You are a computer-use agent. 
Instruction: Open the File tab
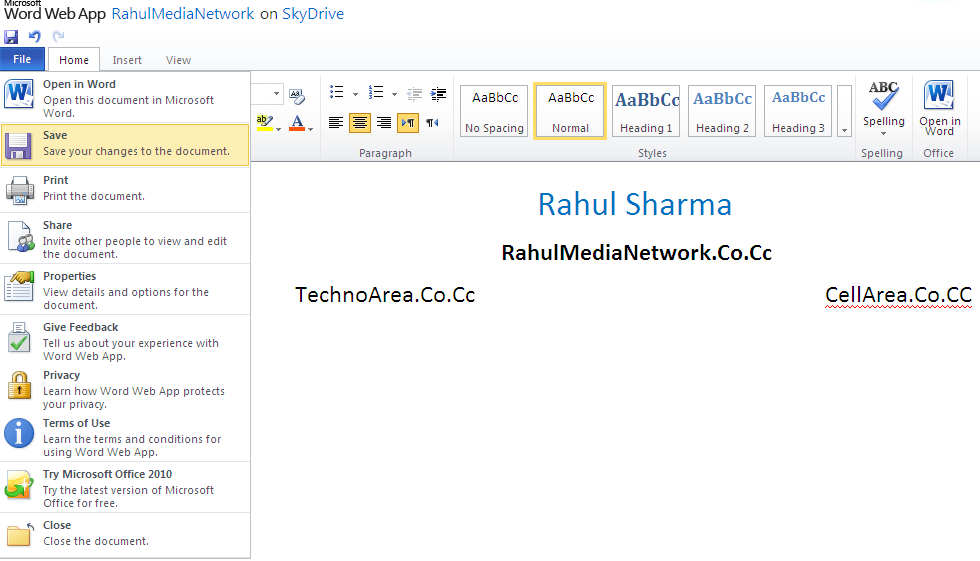[22, 59]
